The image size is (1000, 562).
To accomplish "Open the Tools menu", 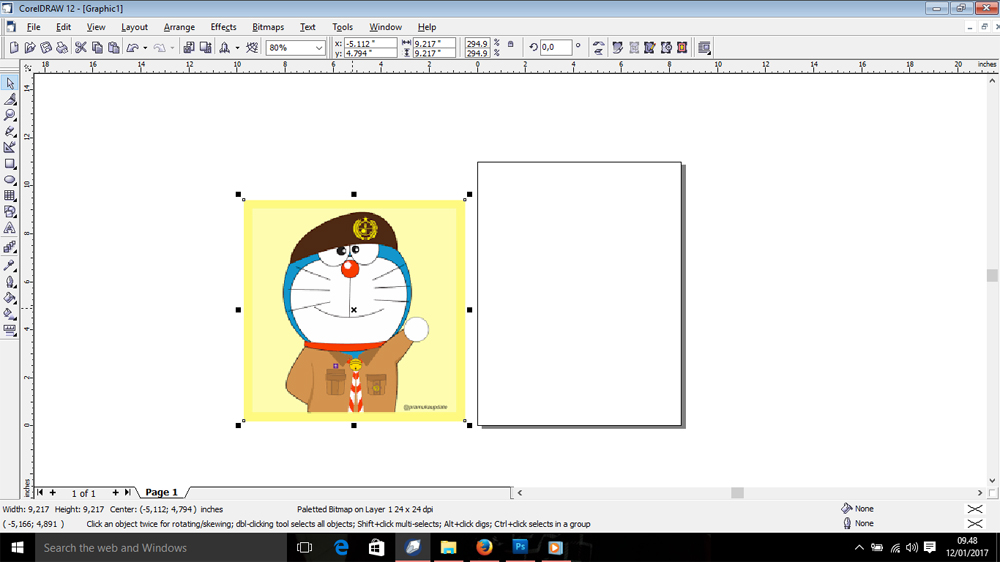I will pos(342,27).
